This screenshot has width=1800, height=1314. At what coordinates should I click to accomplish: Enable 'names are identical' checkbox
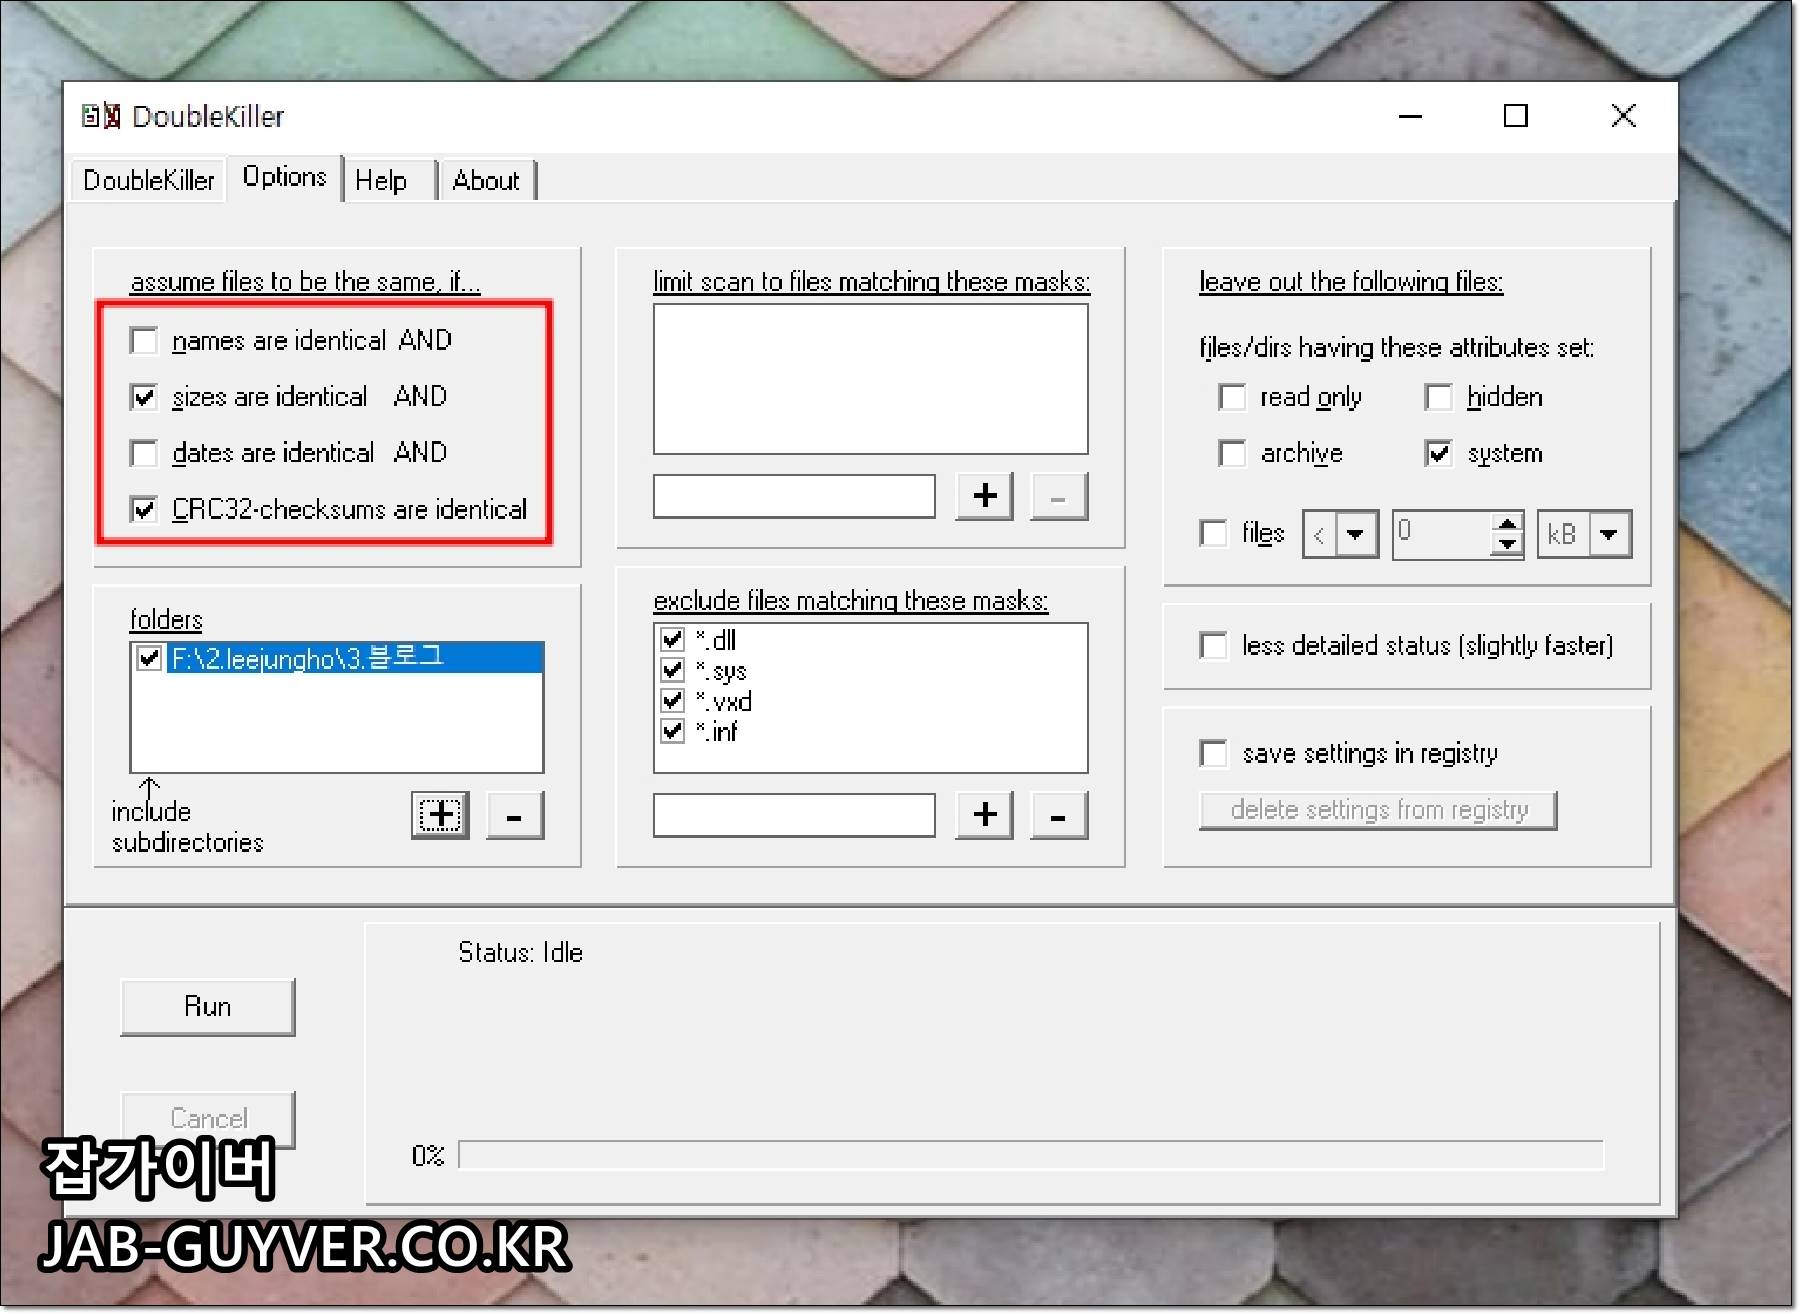click(x=144, y=341)
